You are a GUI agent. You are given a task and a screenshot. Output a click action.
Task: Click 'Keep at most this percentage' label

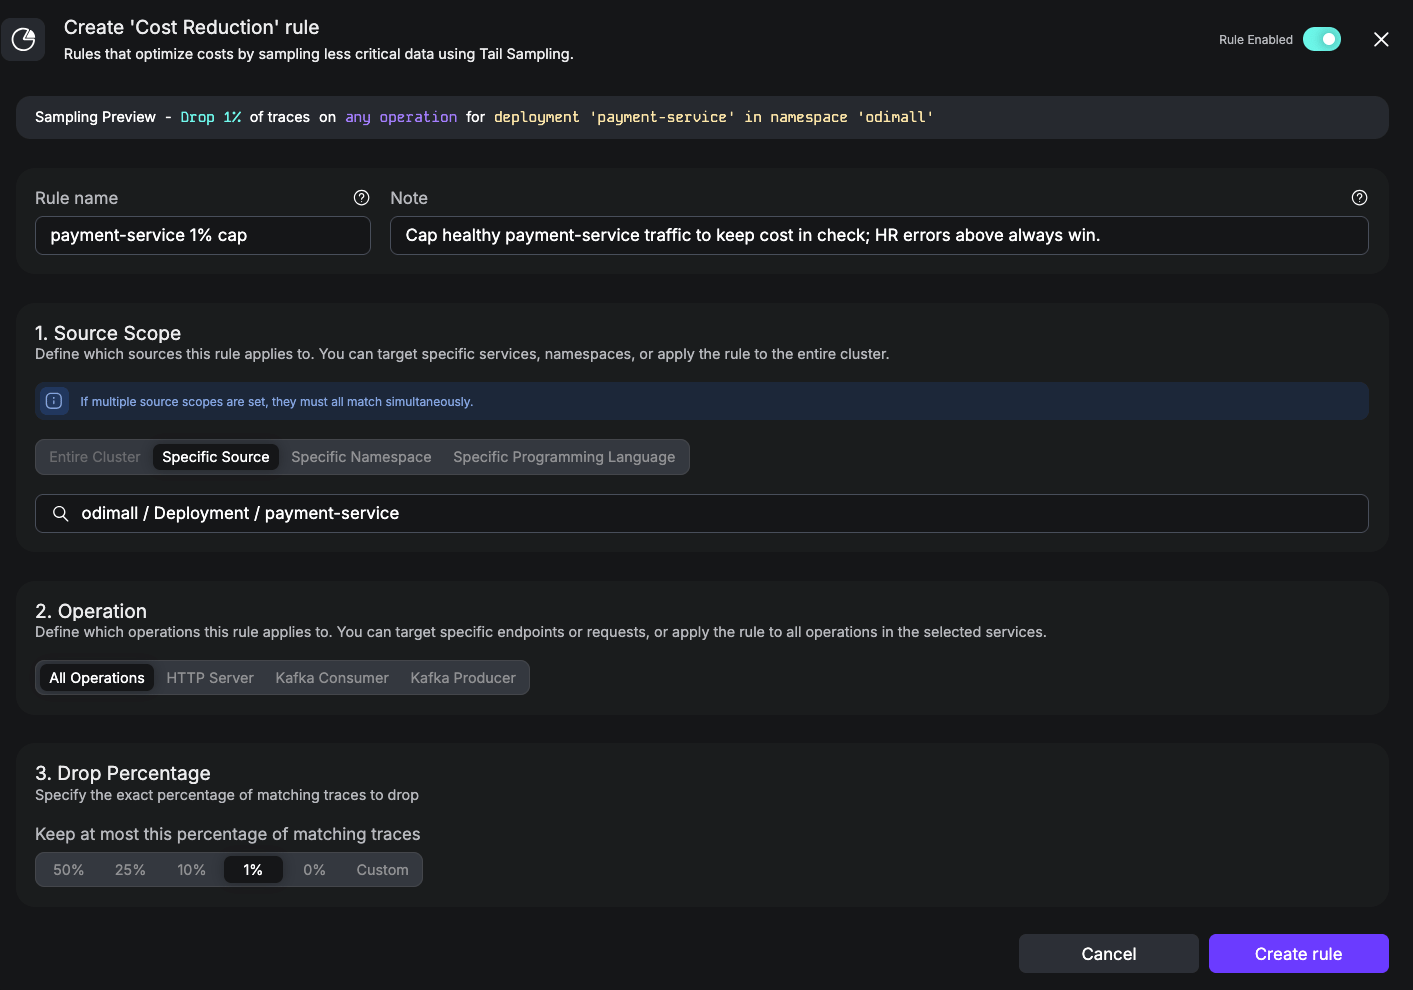coord(228,834)
